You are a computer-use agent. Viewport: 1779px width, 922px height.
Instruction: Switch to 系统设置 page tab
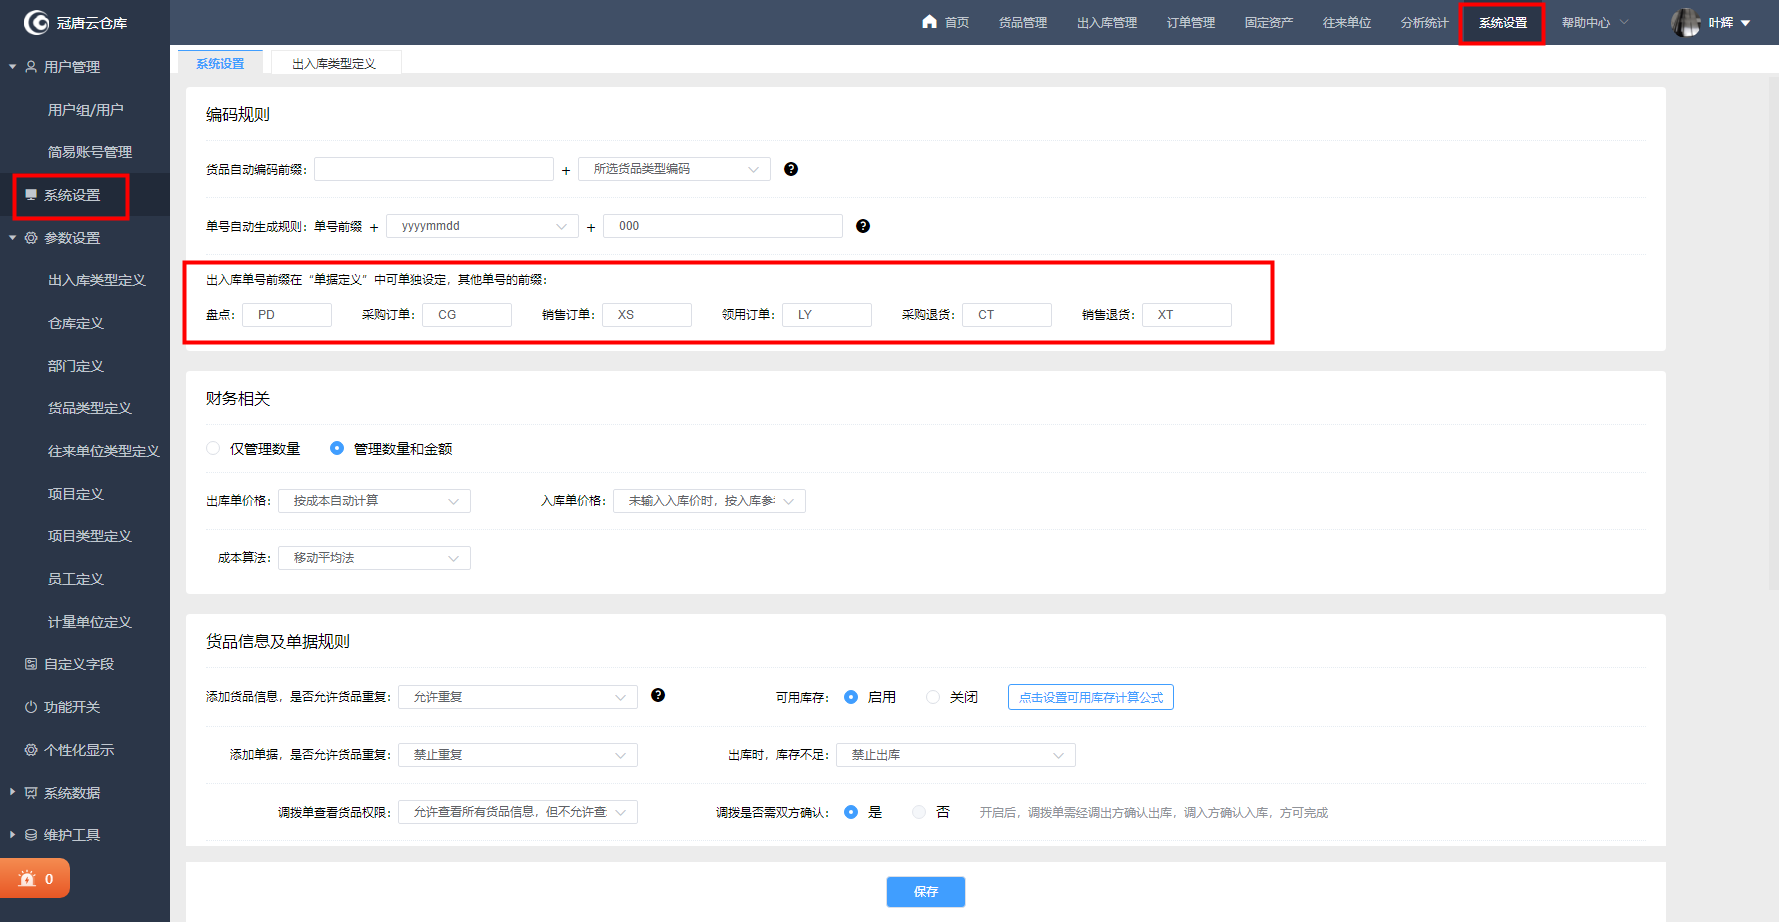click(220, 63)
